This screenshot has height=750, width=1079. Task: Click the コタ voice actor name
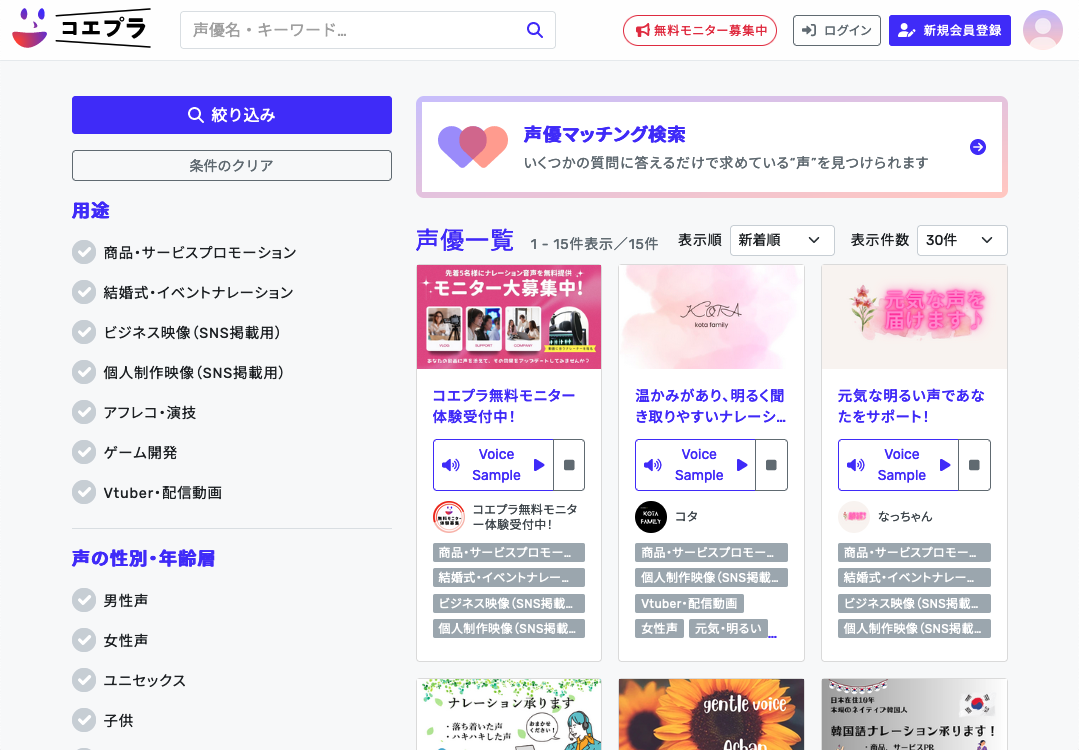686,516
